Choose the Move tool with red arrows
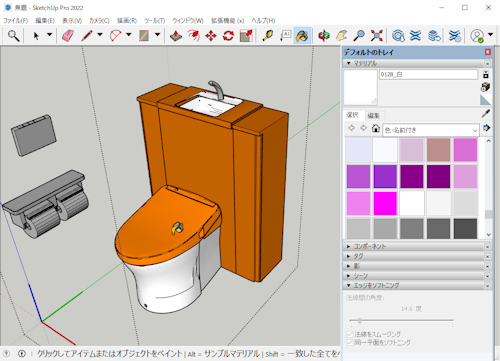500x361 pixels. tap(211, 36)
